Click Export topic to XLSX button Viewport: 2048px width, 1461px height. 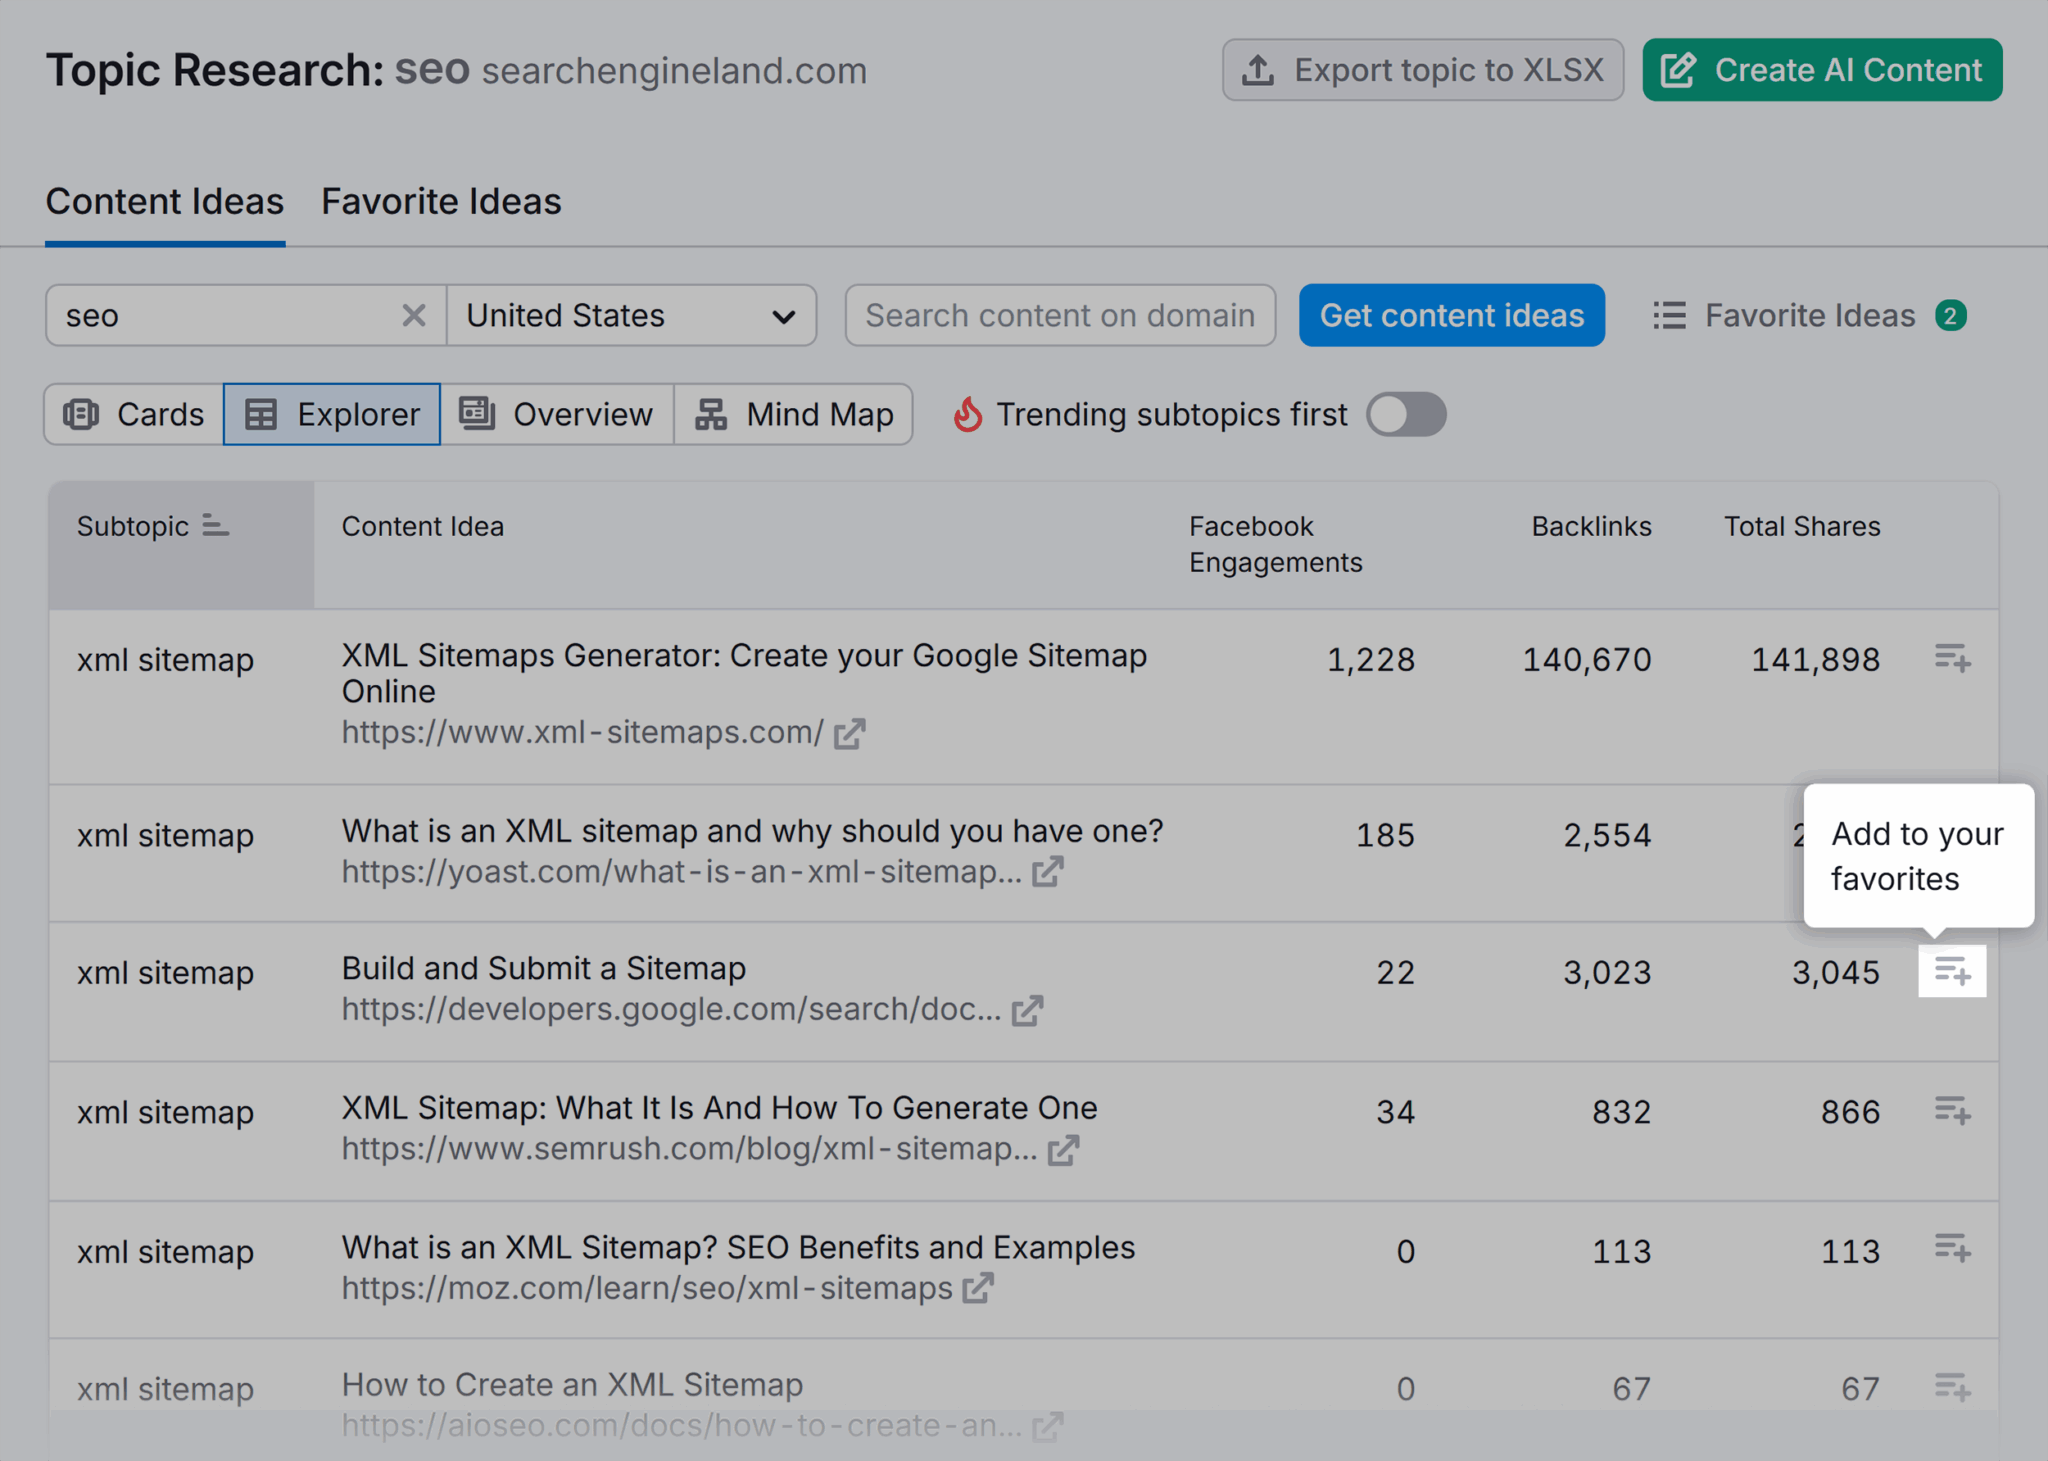pos(1423,70)
